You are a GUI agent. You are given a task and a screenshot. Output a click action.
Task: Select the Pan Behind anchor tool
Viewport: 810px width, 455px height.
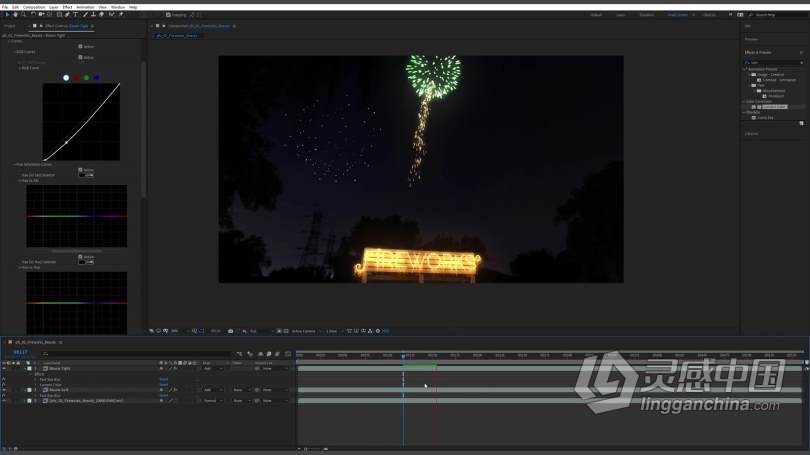coord(50,15)
